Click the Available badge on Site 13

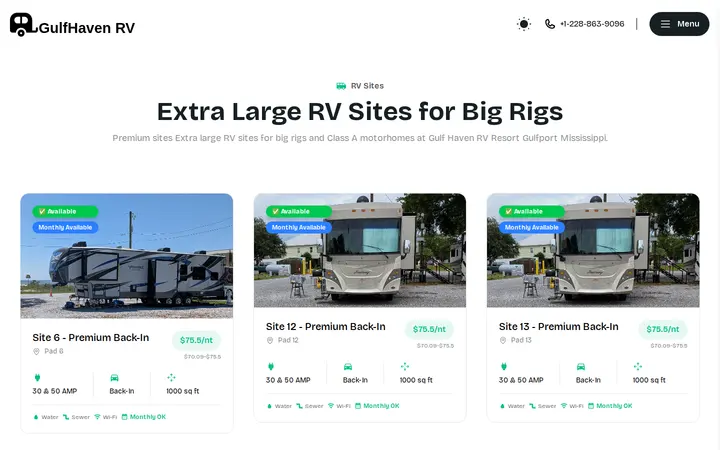pos(532,211)
